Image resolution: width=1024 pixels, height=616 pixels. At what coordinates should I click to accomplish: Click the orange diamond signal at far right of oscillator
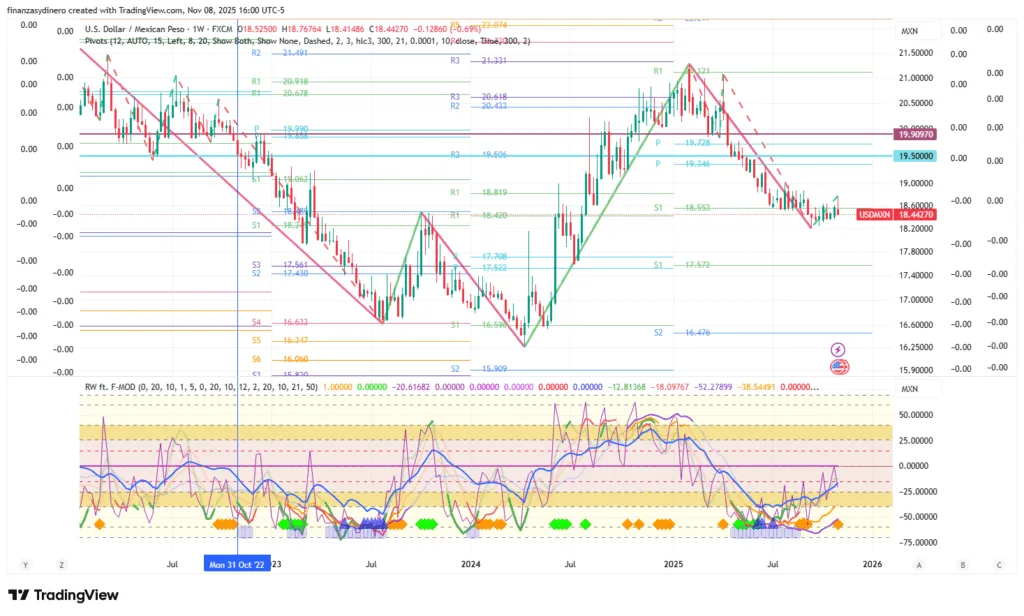coord(838,524)
